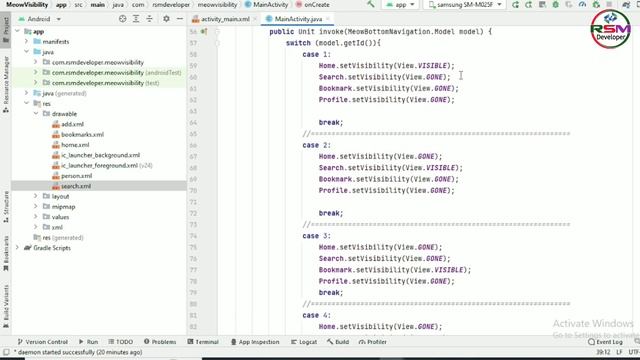Open the app run configuration dropdown
This screenshot has height=360, width=640.
(400, 4)
